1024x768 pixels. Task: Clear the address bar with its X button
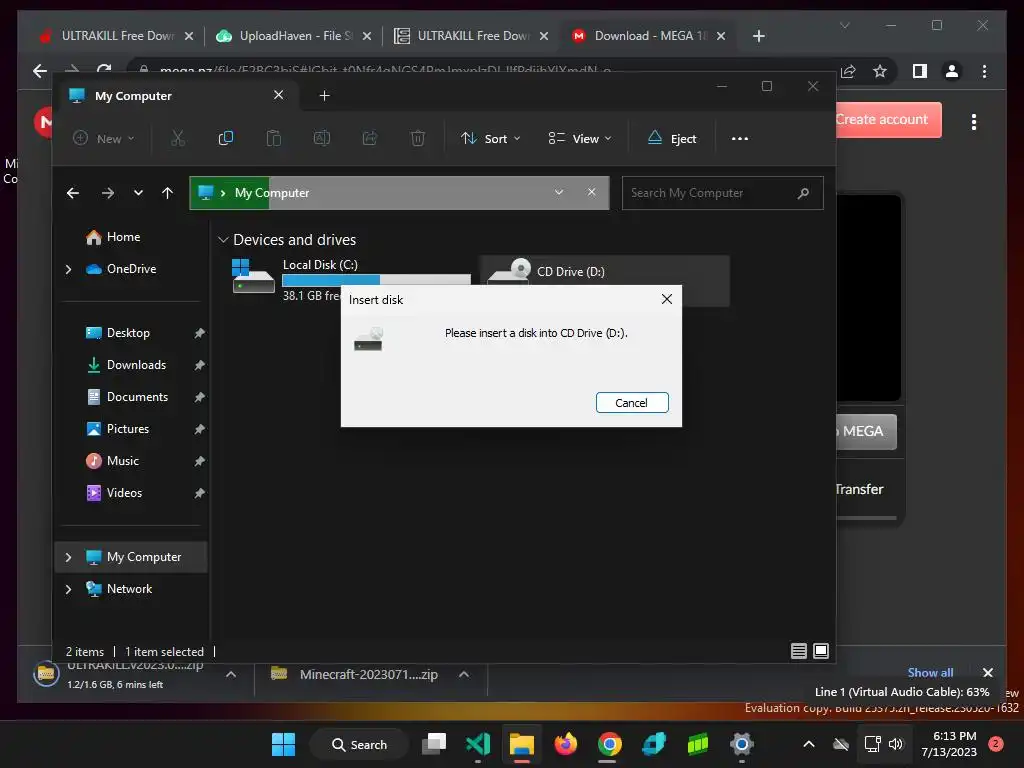[592, 193]
